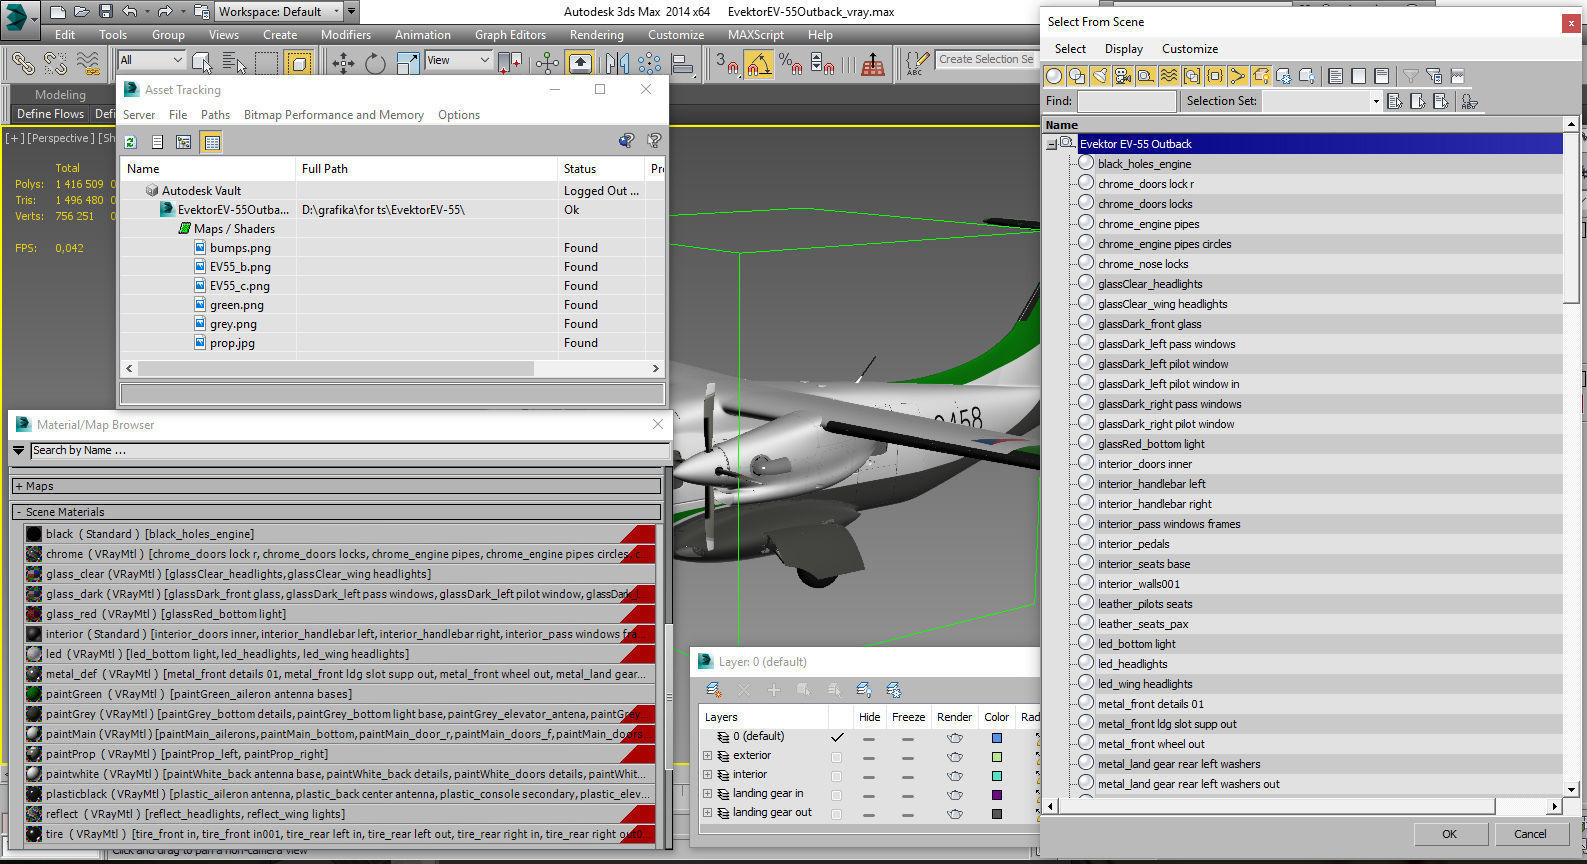Check the exterior layer current checkbox
This screenshot has height=864, width=1587.
(x=837, y=756)
